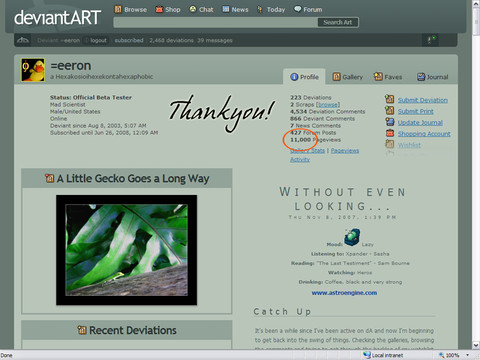This screenshot has height=360, width=480.
Task: Open the Wishlist link
Action: [409, 145]
